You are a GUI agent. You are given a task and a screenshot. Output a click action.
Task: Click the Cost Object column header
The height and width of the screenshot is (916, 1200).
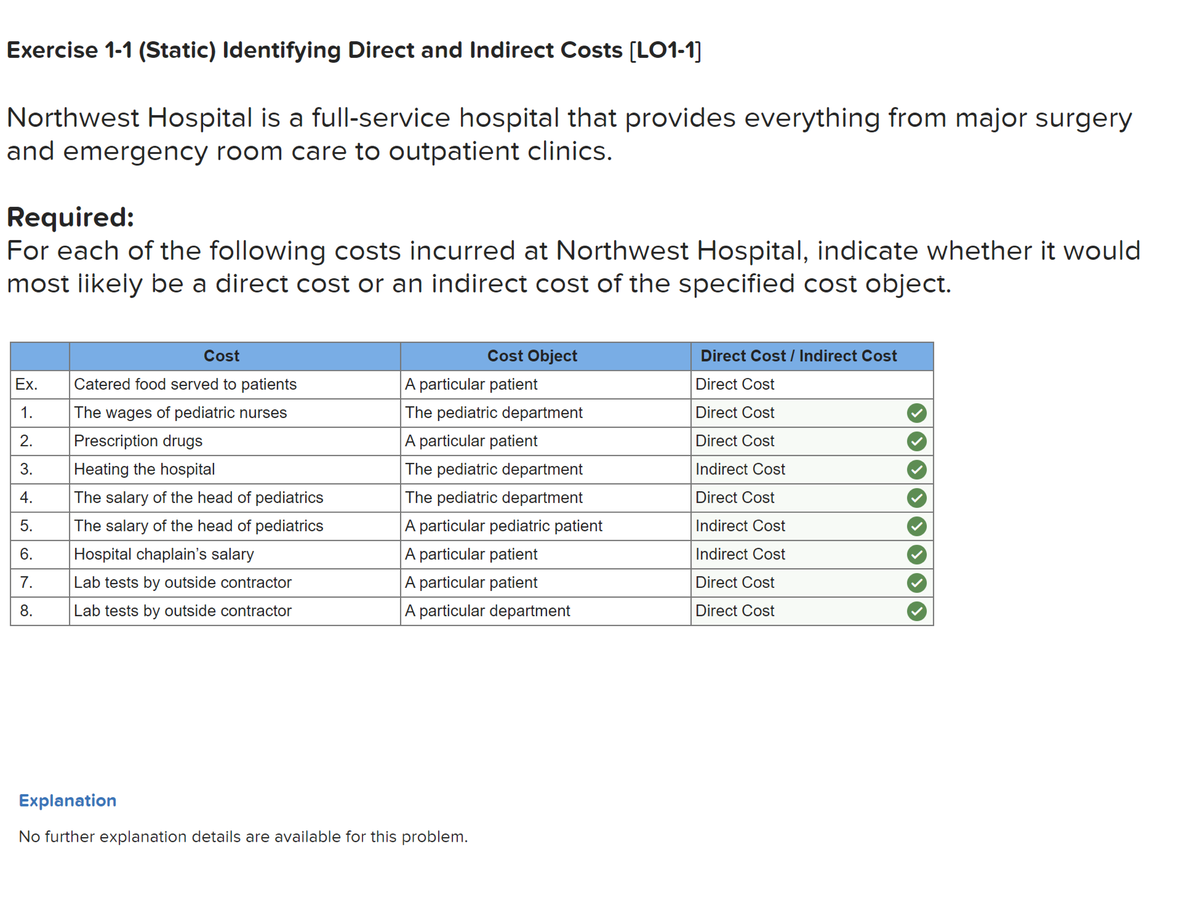coord(532,356)
